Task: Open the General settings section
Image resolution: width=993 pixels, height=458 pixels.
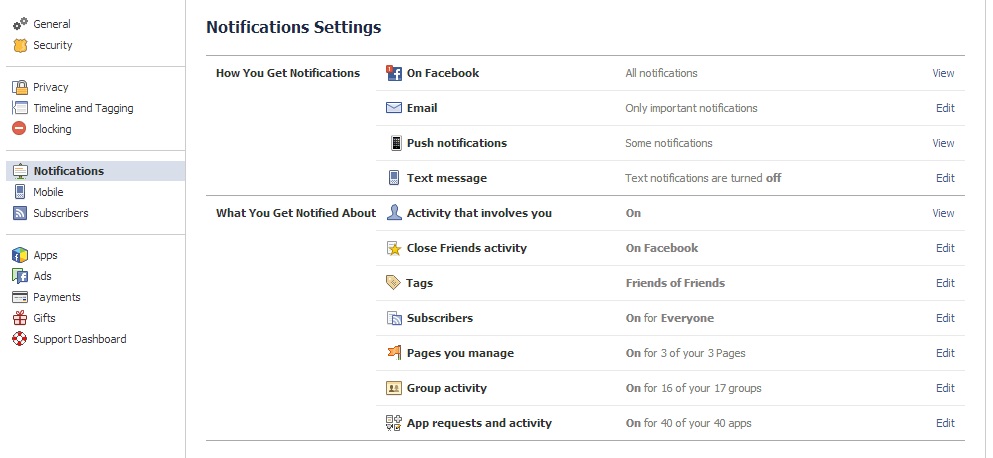Action: (x=51, y=24)
